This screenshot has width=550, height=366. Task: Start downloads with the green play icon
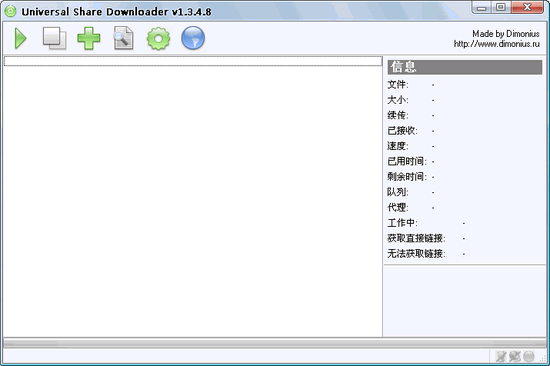pos(20,38)
